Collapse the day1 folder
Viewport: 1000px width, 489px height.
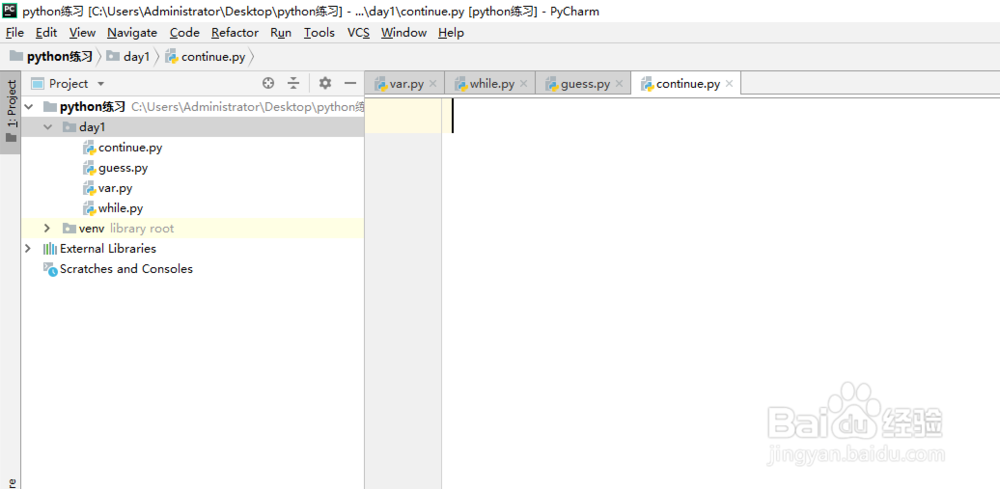pos(47,127)
